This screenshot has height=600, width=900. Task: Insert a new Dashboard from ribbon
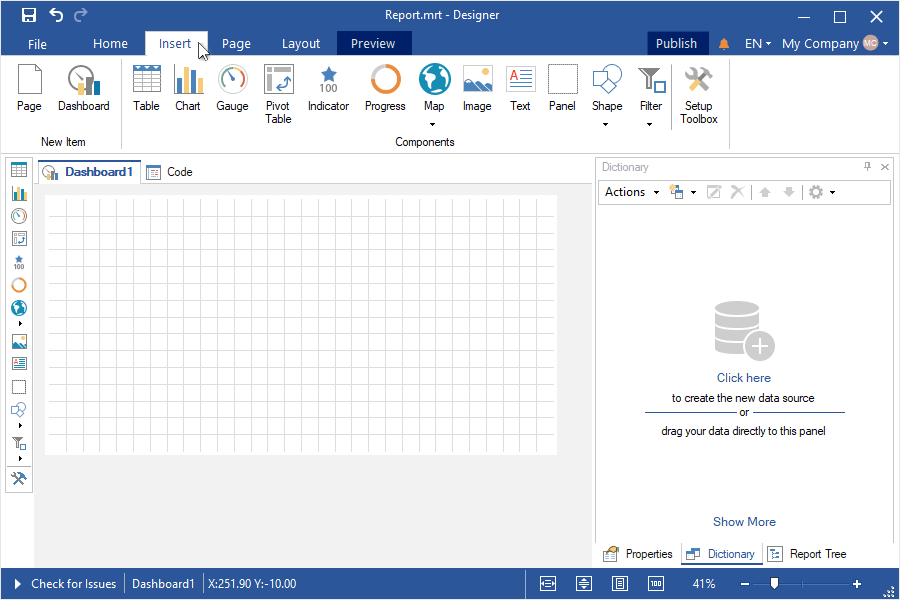pos(84,88)
